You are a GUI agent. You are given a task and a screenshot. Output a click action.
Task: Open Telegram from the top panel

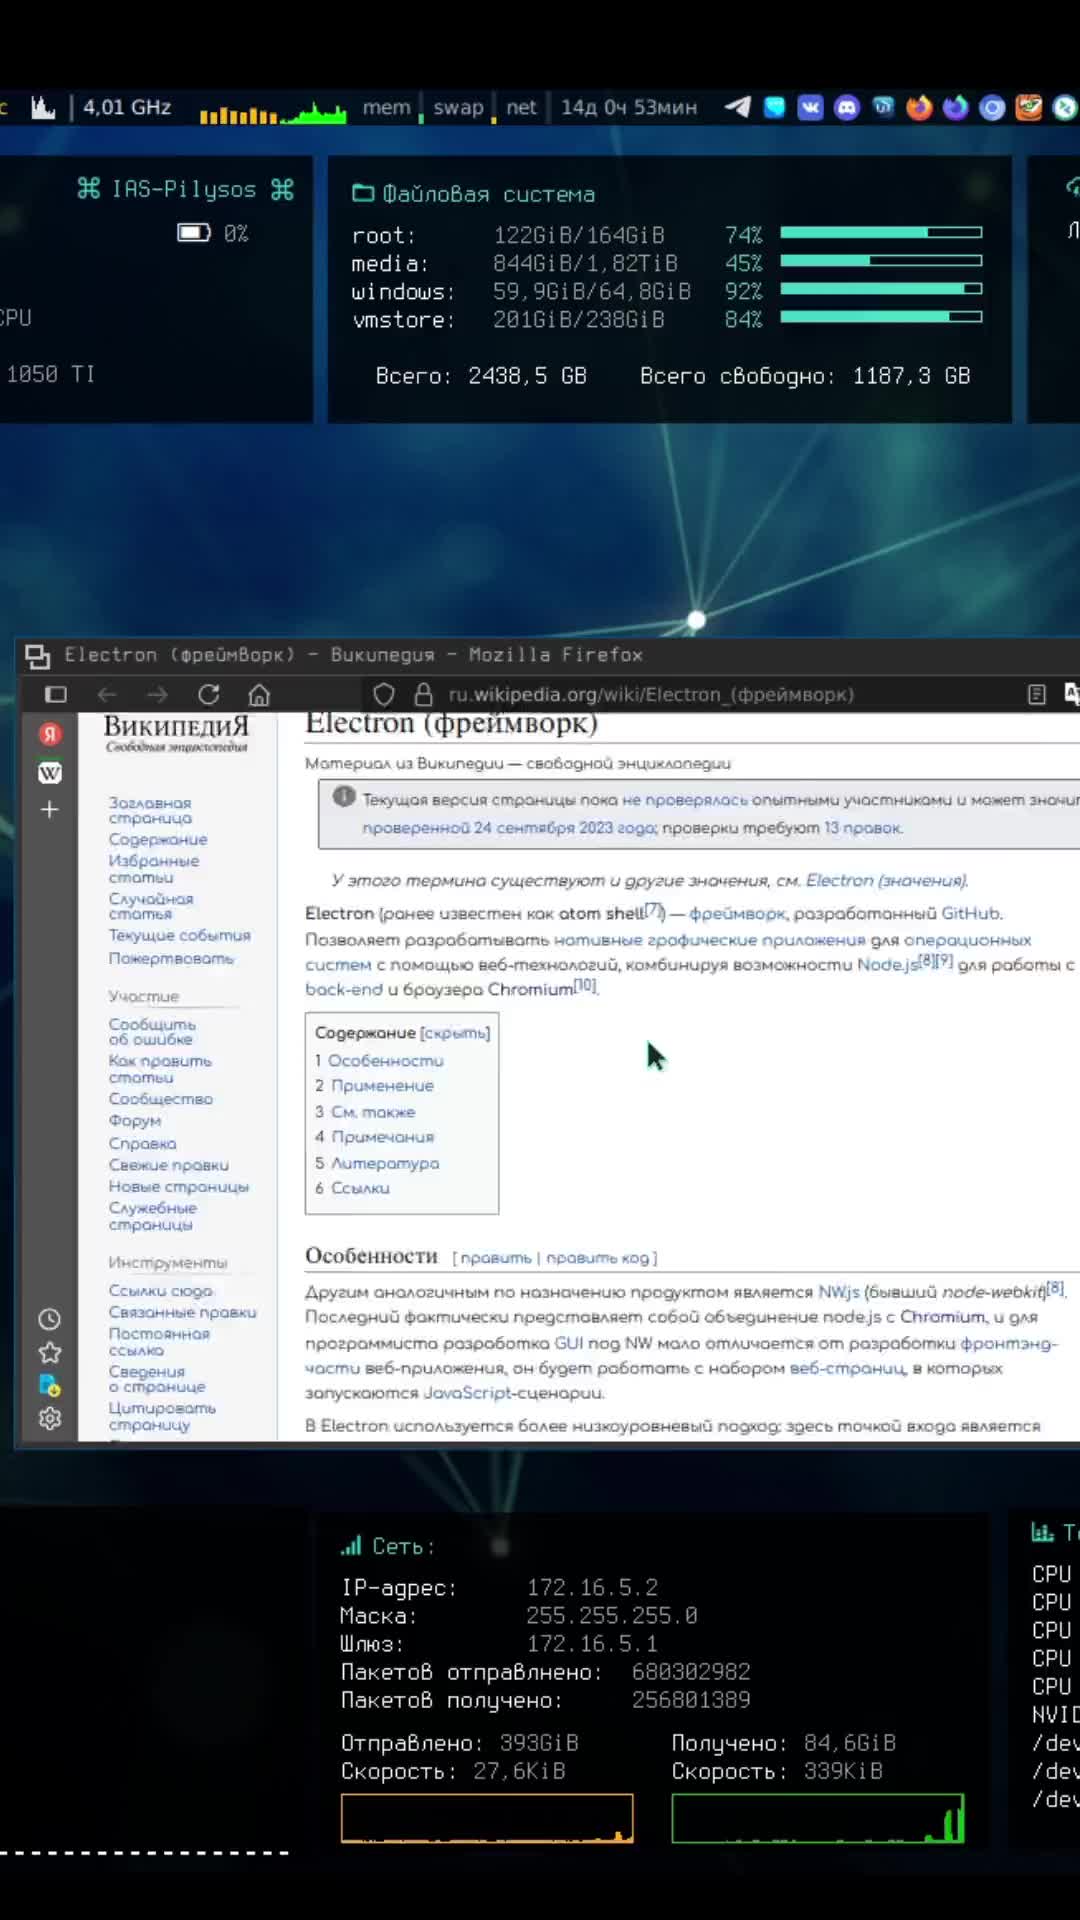pyautogui.click(x=738, y=107)
